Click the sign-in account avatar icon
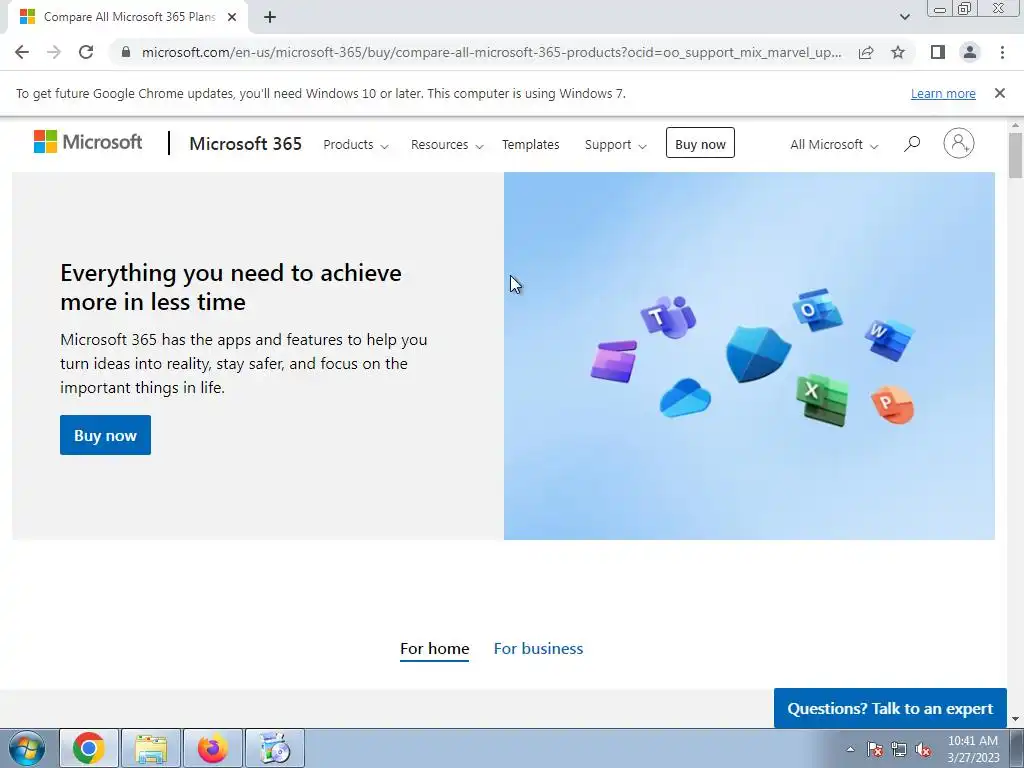 958,143
